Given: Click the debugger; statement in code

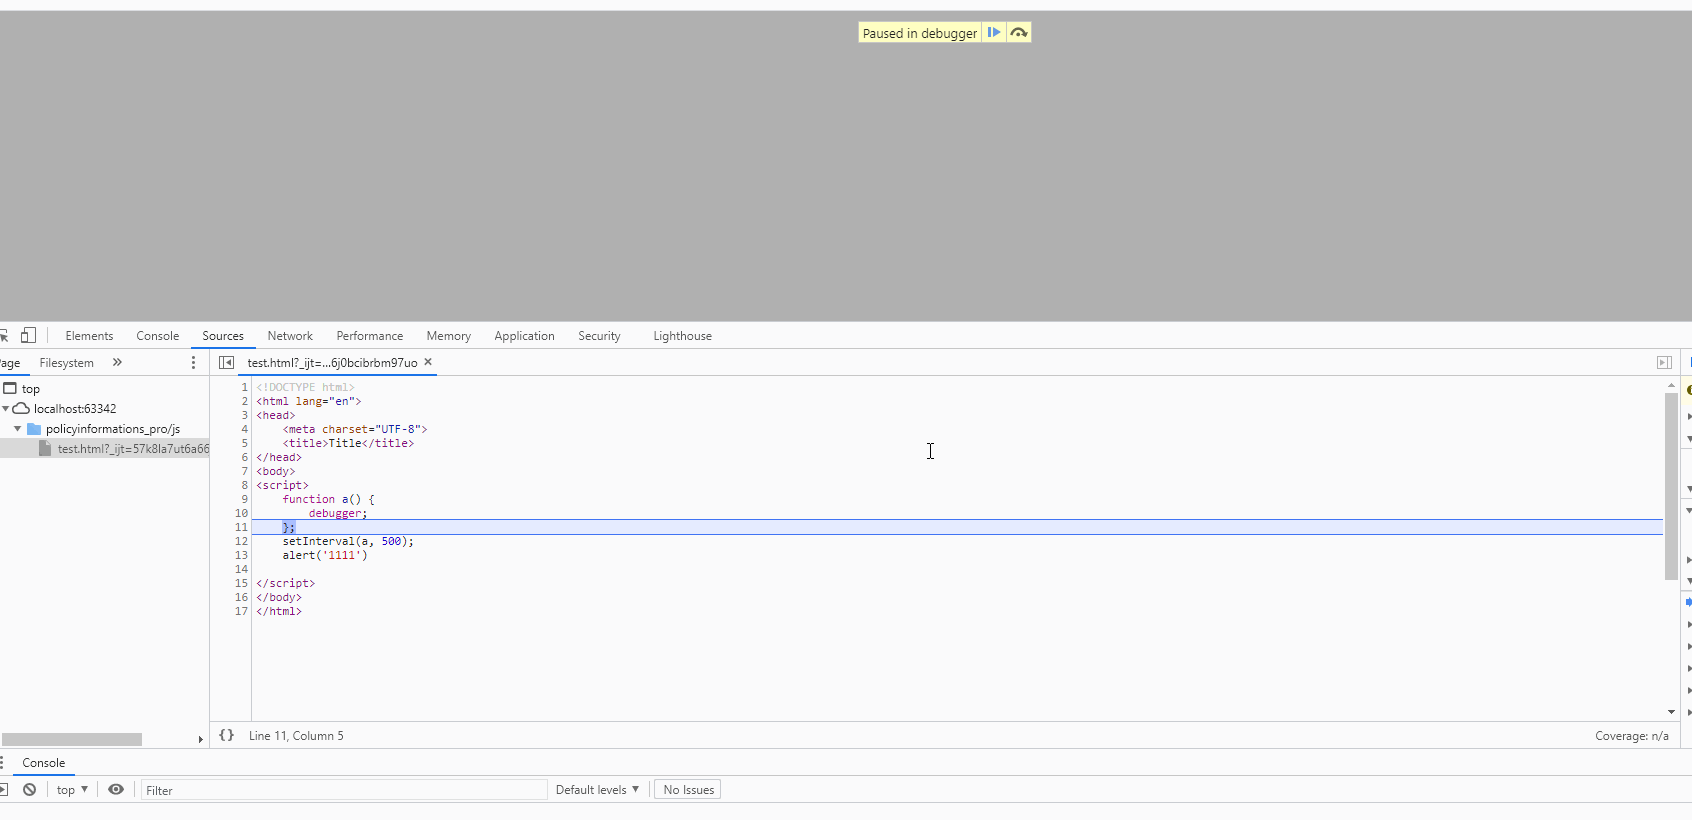Looking at the screenshot, I should (338, 513).
